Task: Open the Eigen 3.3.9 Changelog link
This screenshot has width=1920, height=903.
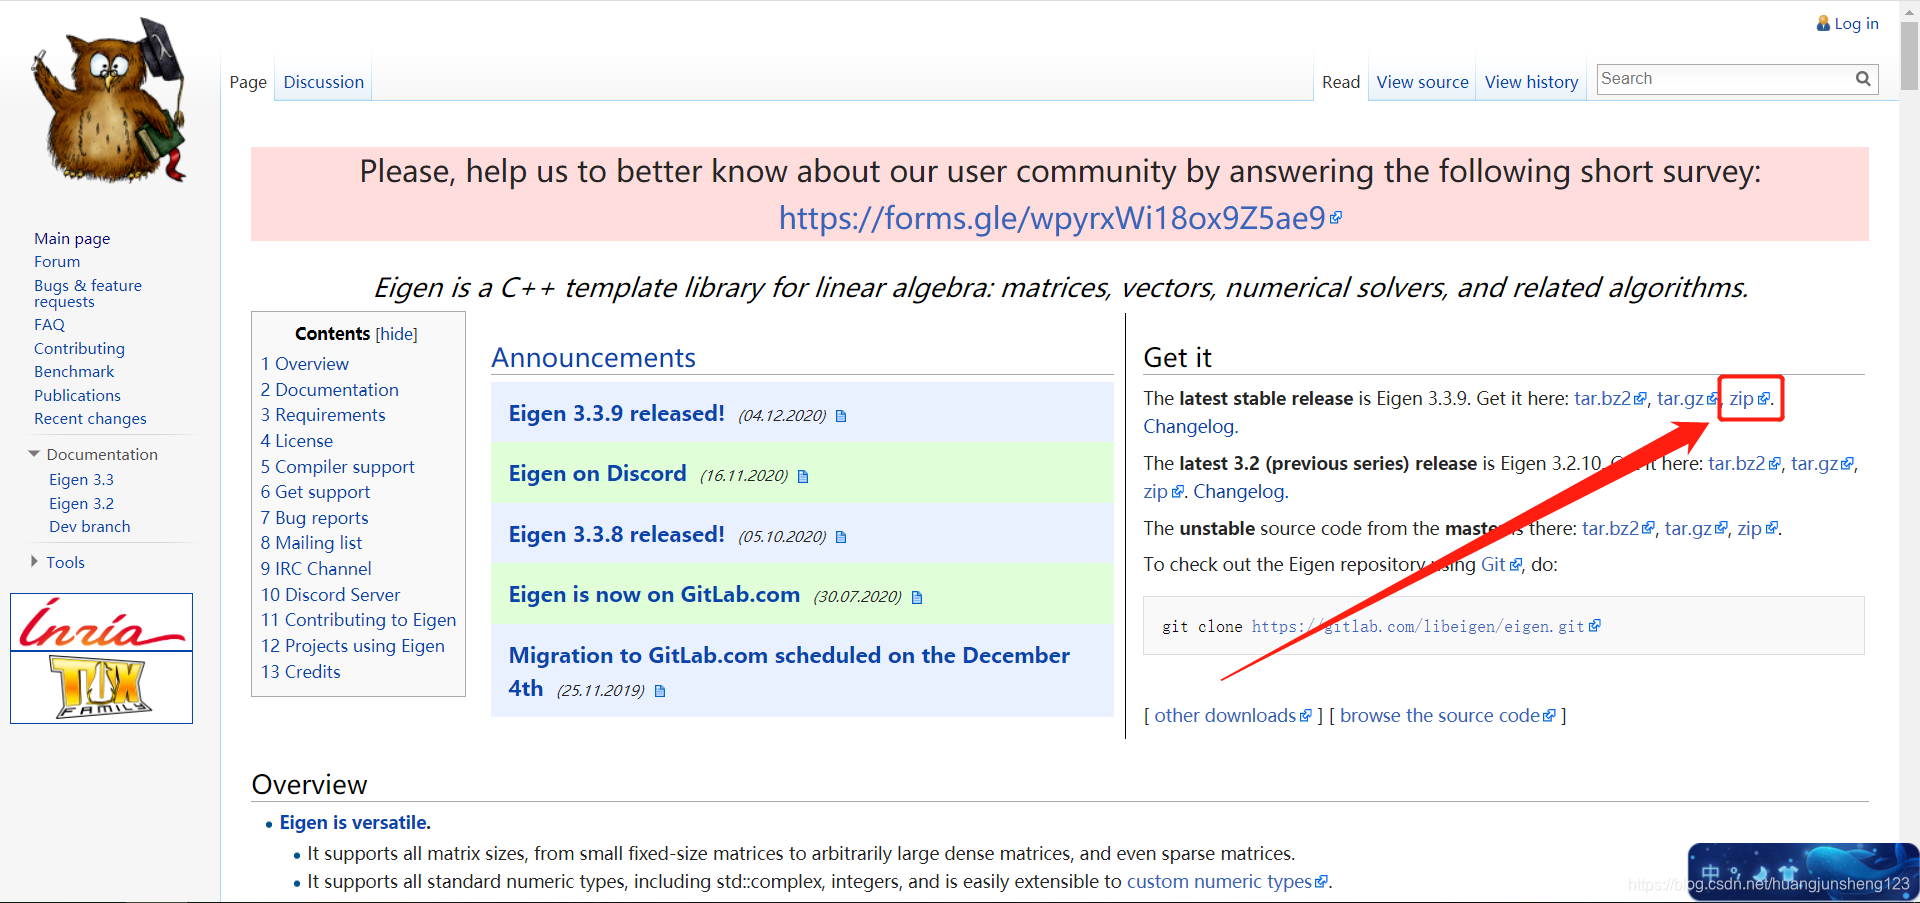Action: tap(1188, 426)
